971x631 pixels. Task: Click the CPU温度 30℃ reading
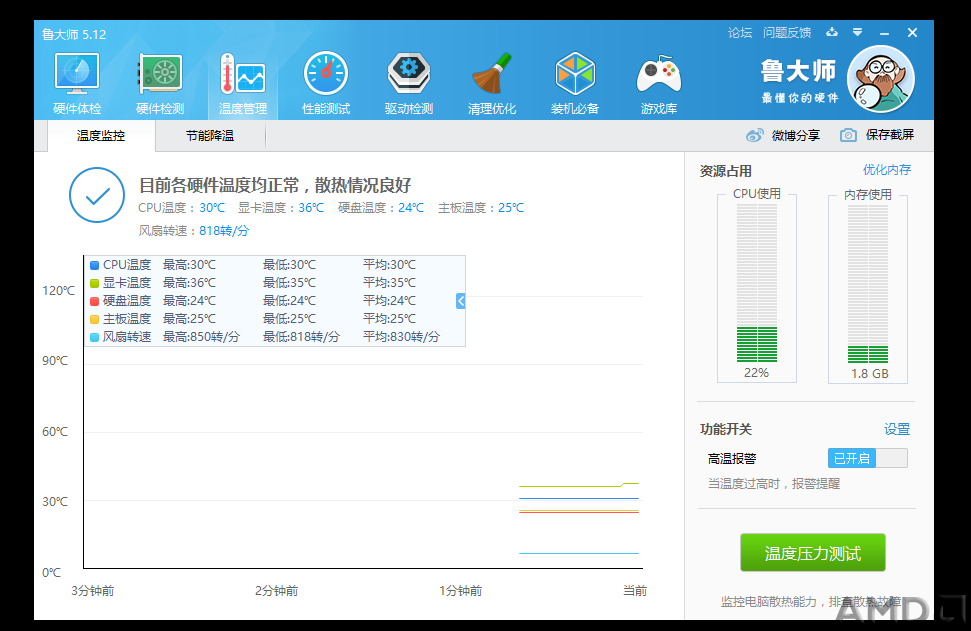click(x=181, y=208)
